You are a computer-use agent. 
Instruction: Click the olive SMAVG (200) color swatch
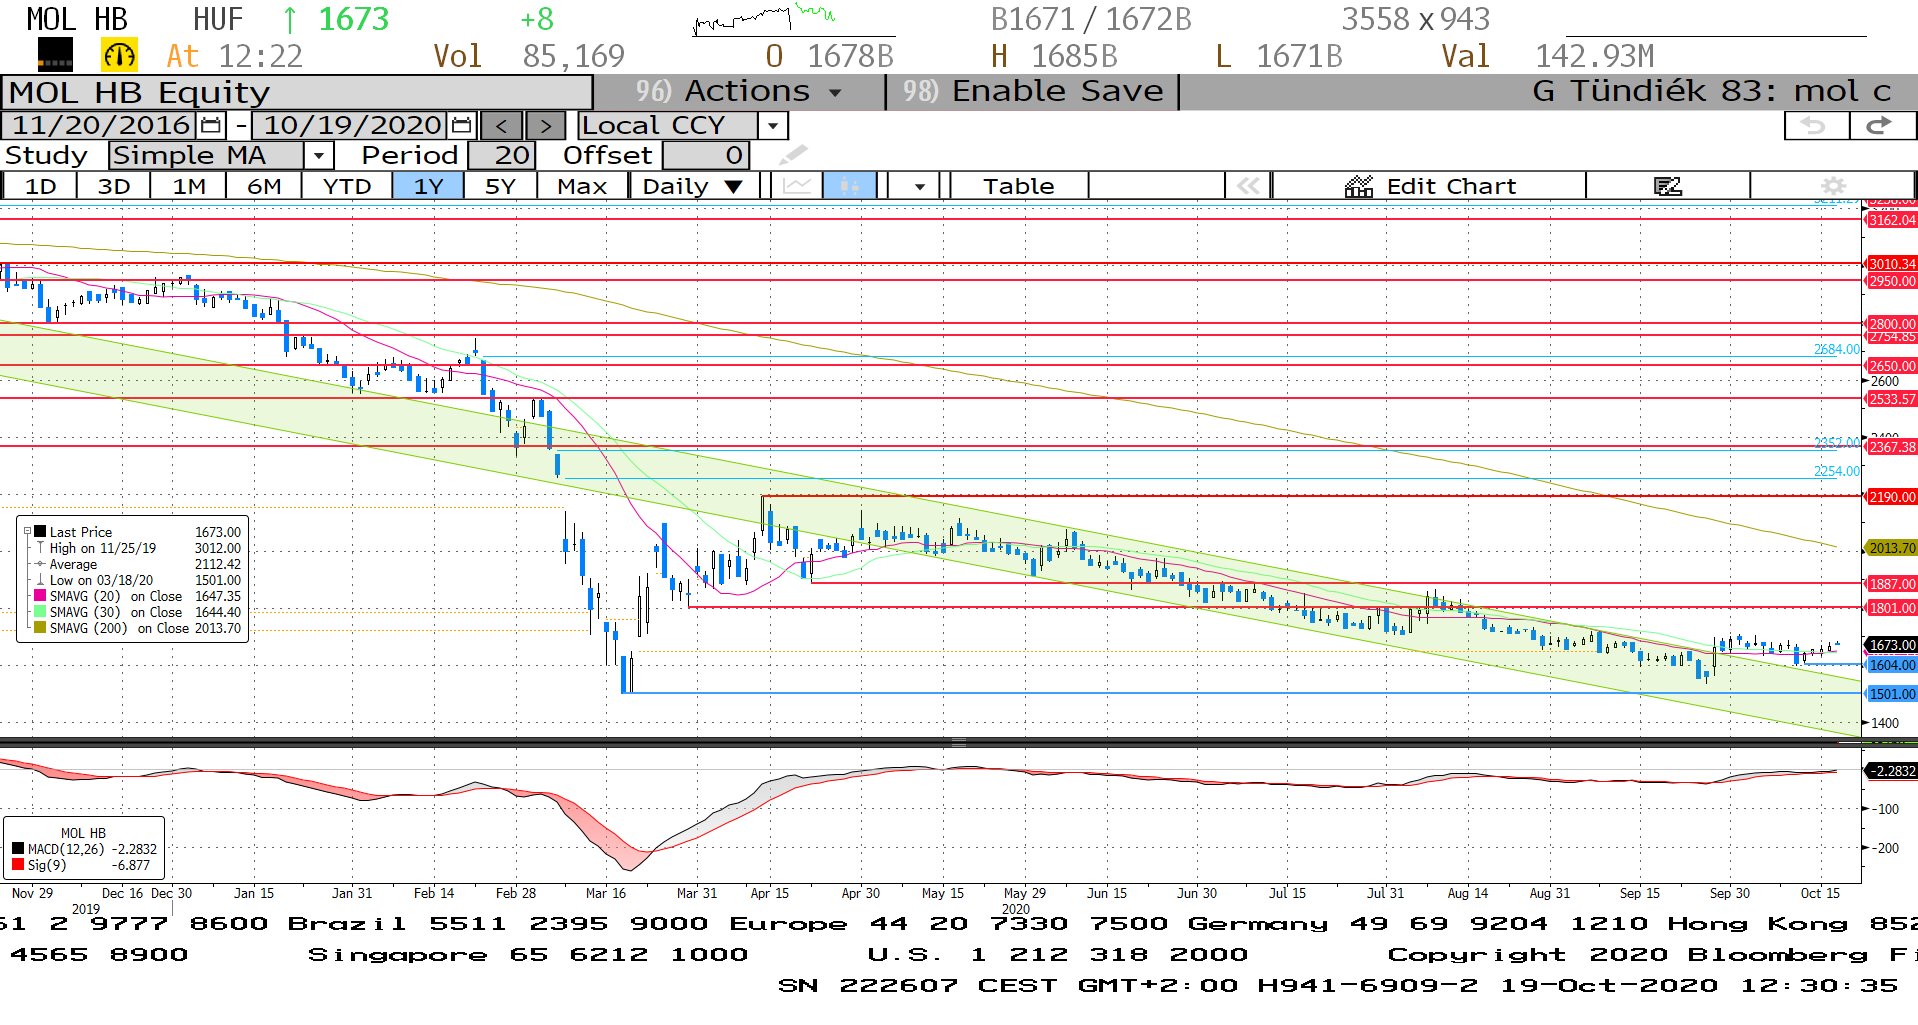40,628
